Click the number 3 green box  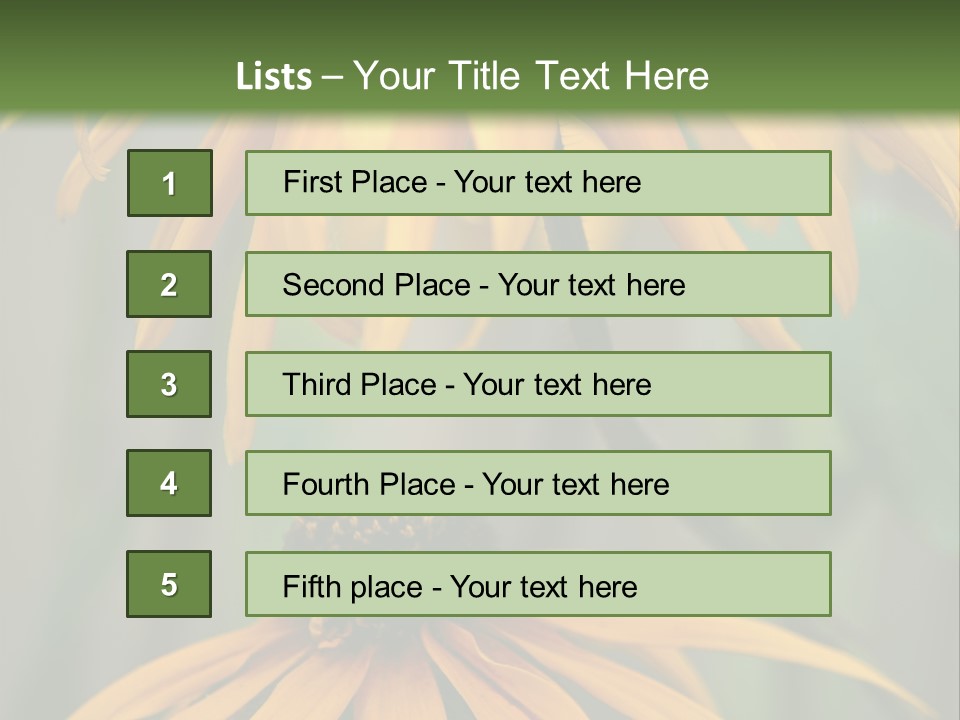point(169,384)
